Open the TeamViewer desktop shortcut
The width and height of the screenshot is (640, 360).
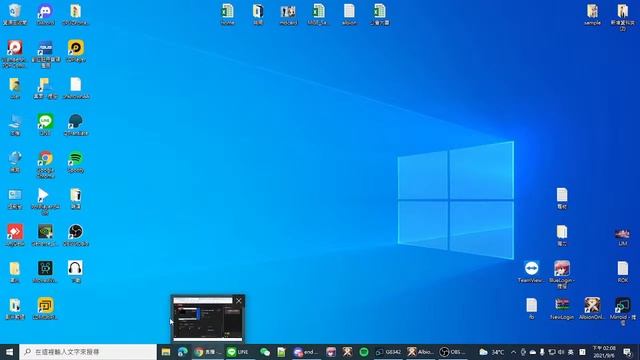pos(531,272)
